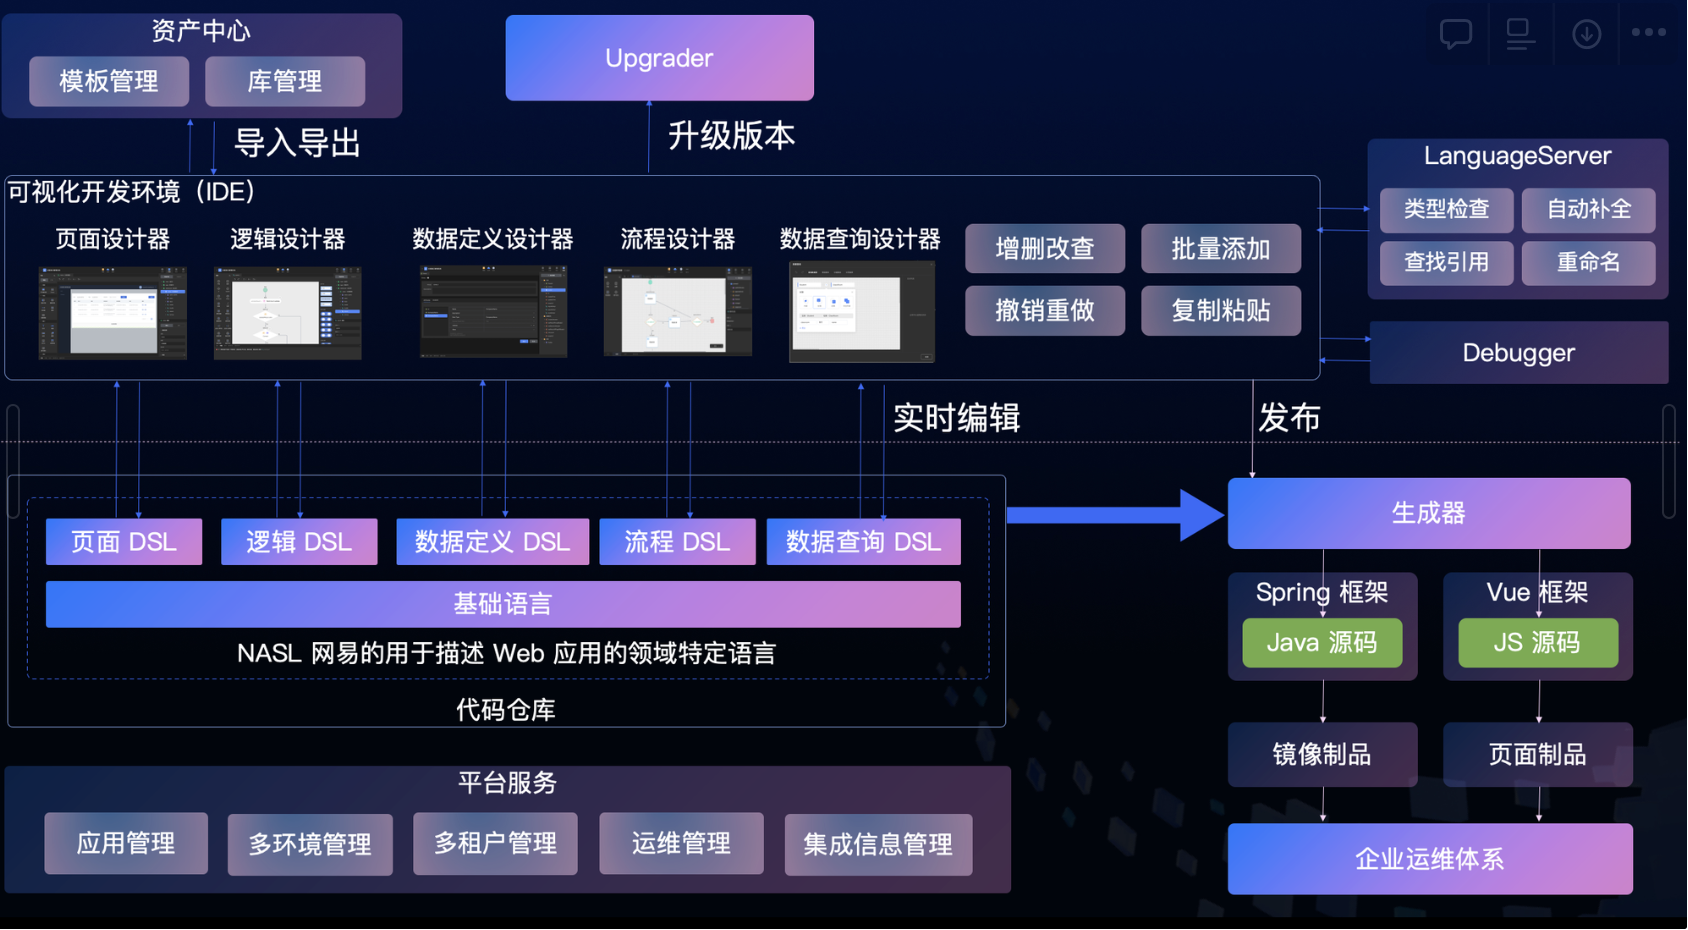Open the 页面设计器 thumbnail
The height and width of the screenshot is (930, 1688).
pyautogui.click(x=112, y=312)
